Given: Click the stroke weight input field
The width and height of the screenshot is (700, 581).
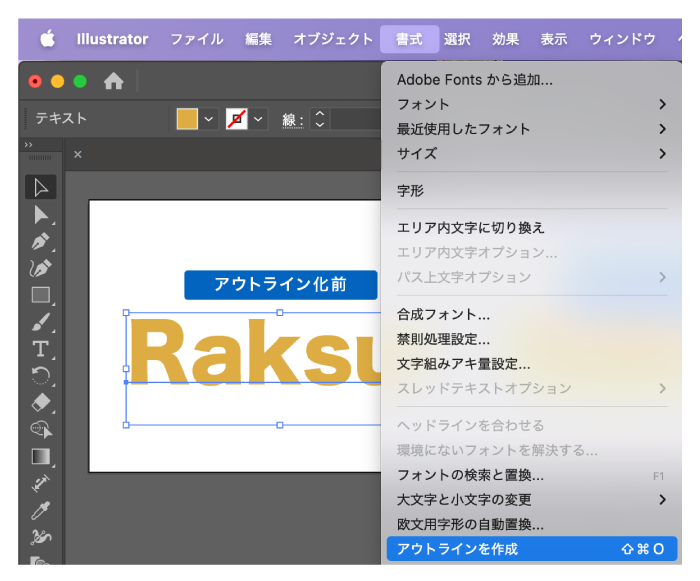Looking at the screenshot, I should [x=355, y=119].
